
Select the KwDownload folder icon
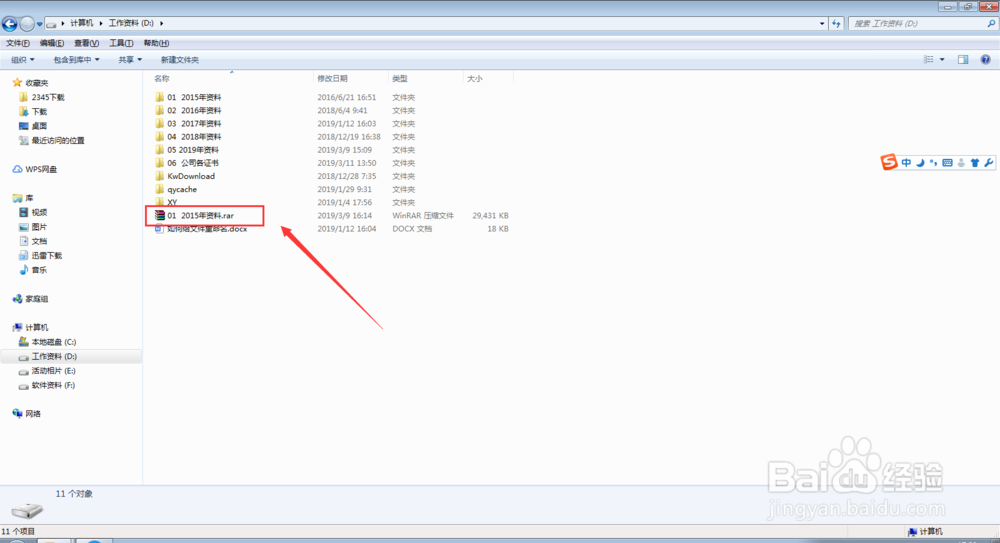tap(159, 176)
